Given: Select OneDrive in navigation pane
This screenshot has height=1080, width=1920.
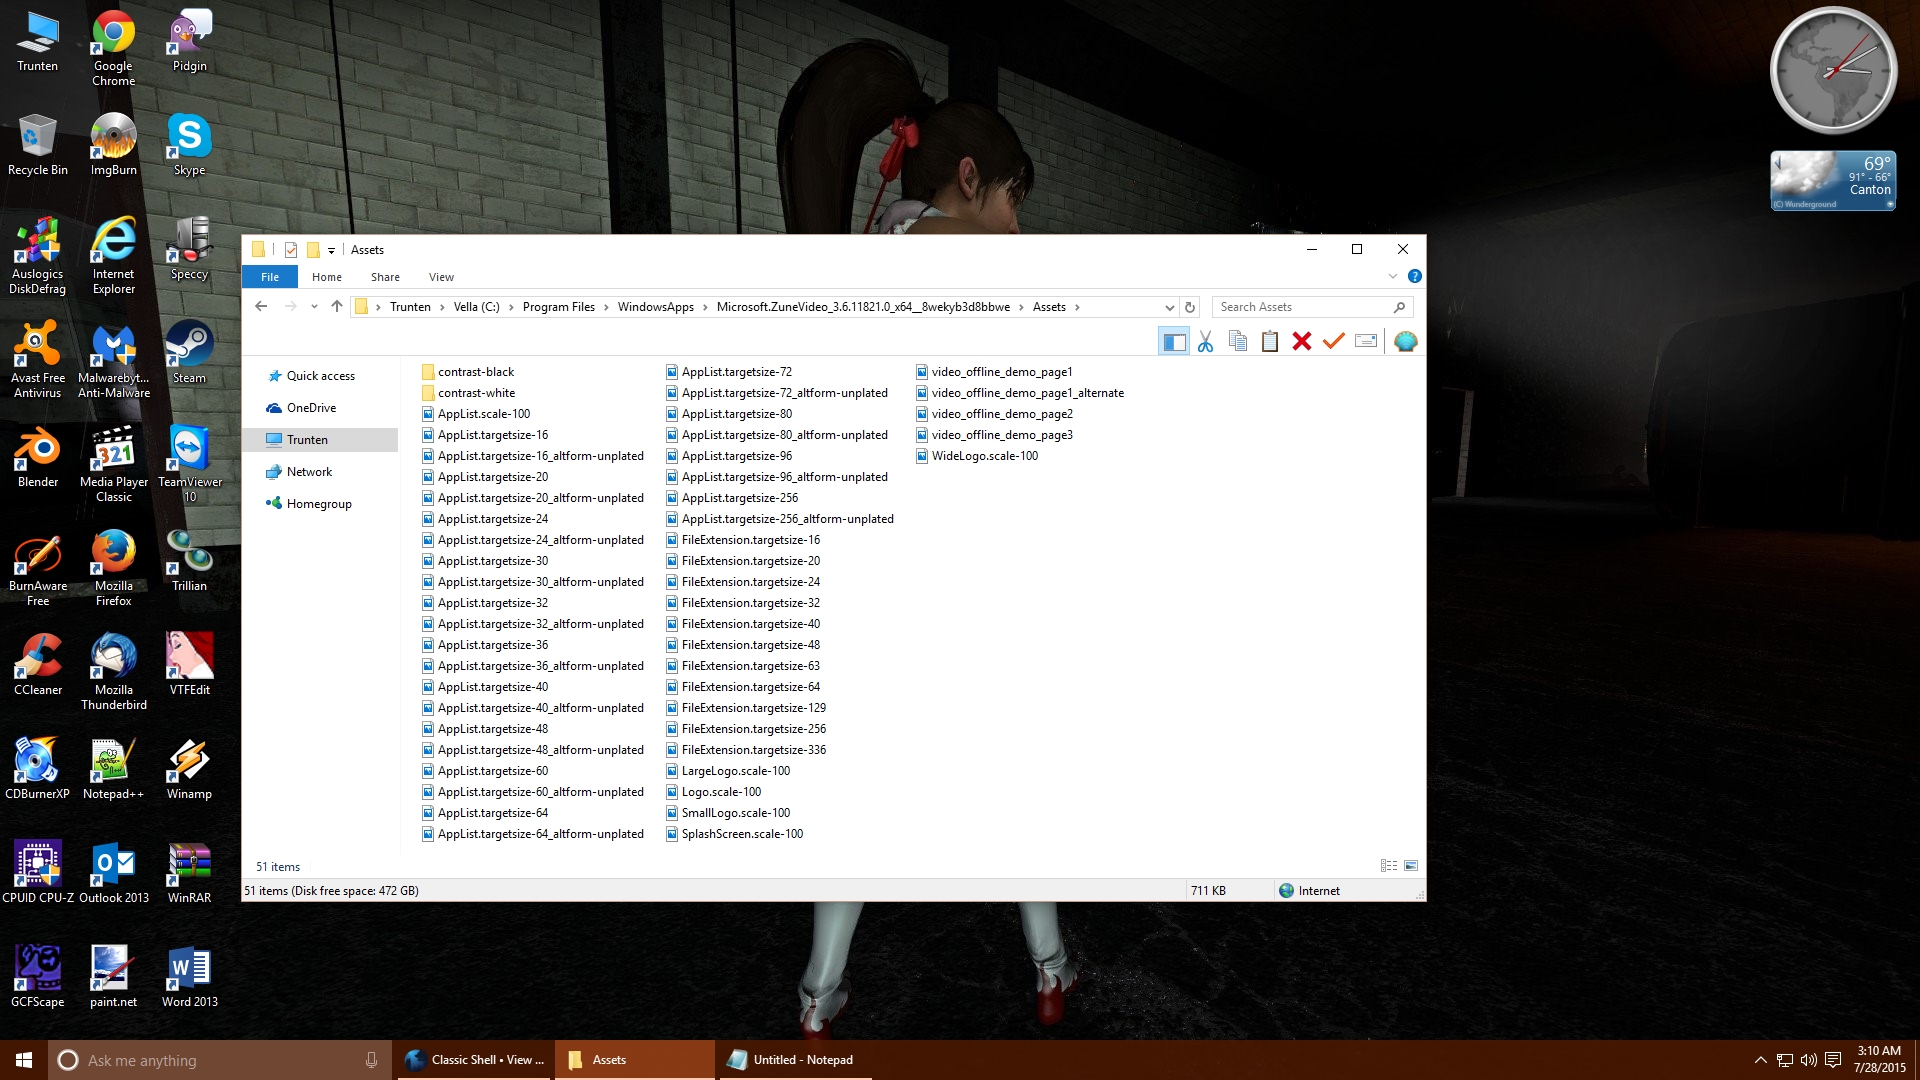Looking at the screenshot, I should pos(311,408).
